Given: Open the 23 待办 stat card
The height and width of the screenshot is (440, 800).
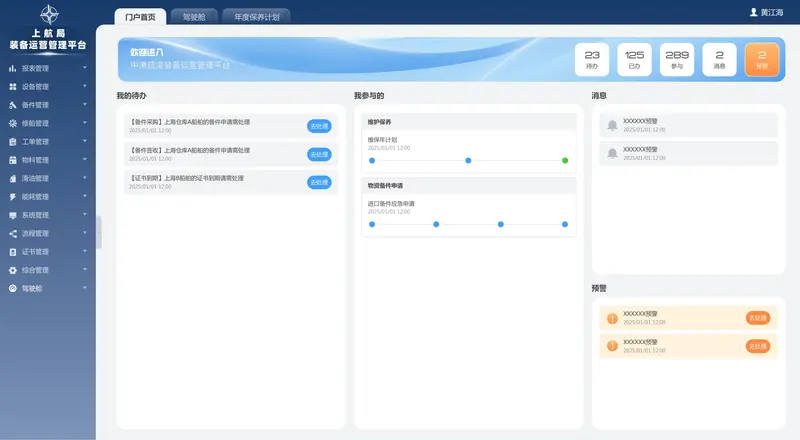Looking at the screenshot, I should point(592,60).
